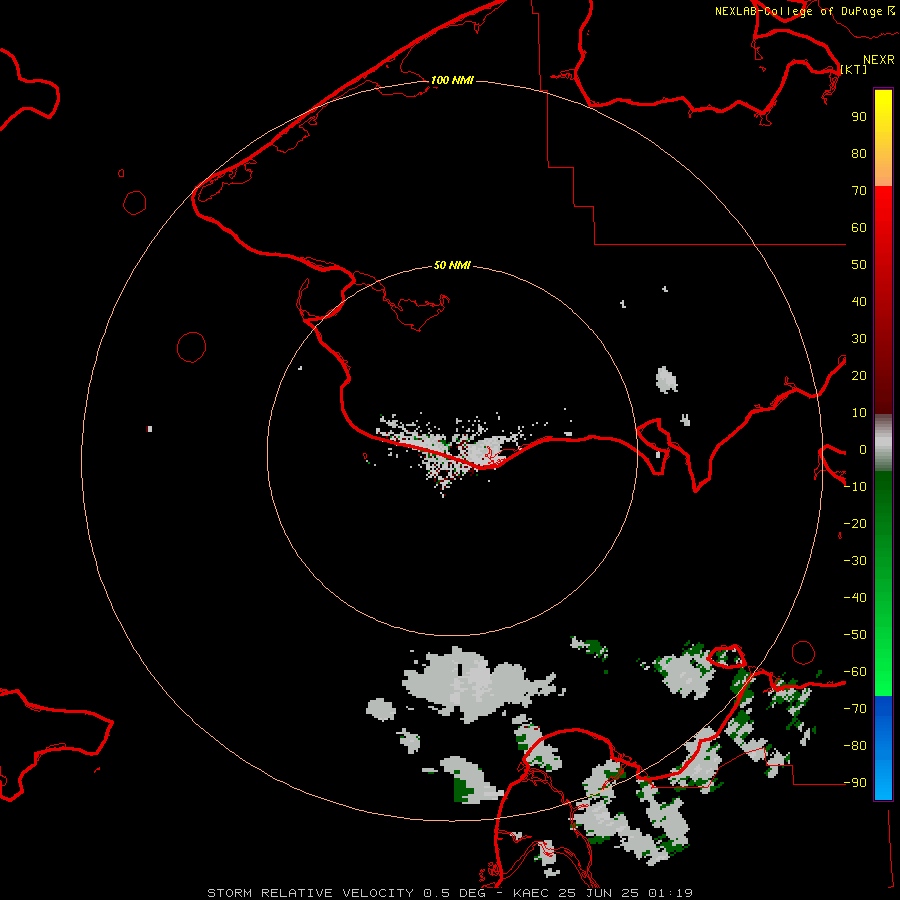Screen dimensions: 900x900
Task: Select the positive 90 velocity scale label
Action: (x=859, y=117)
